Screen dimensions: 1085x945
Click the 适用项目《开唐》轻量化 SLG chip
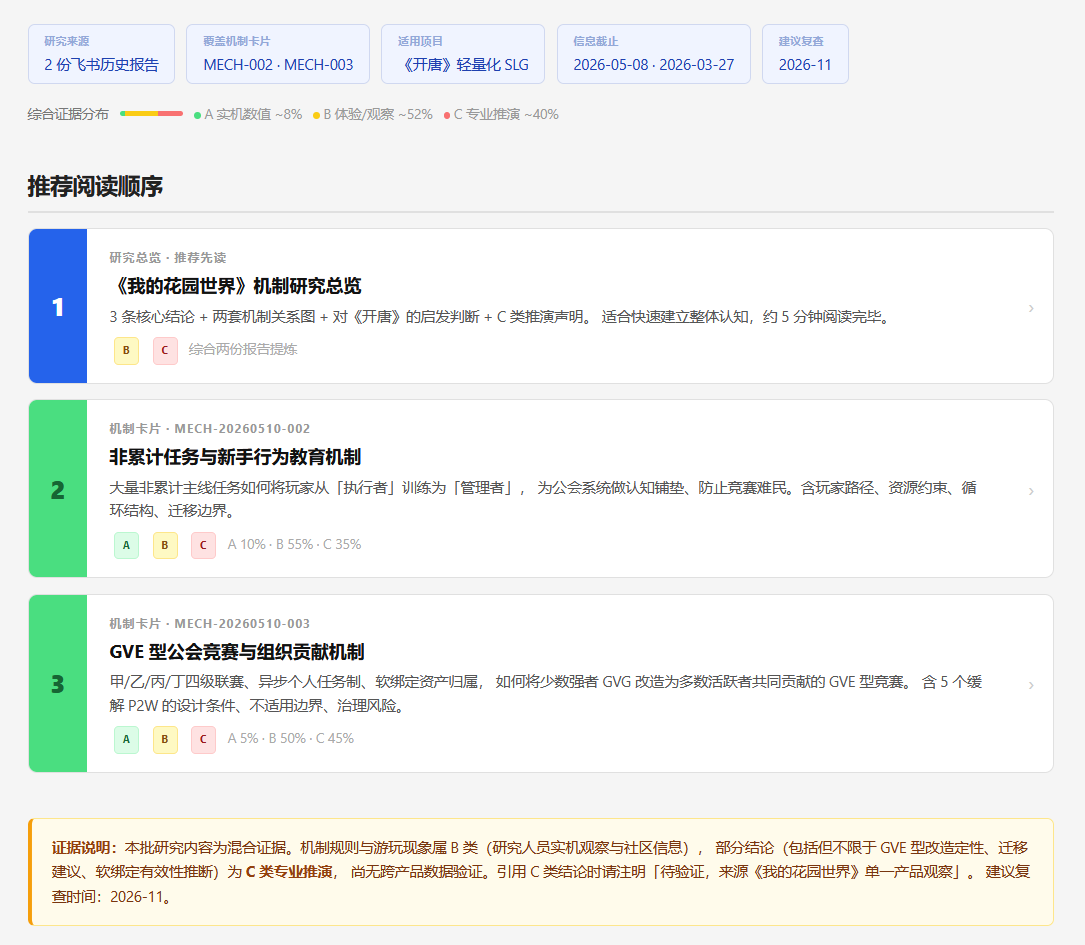[463, 54]
